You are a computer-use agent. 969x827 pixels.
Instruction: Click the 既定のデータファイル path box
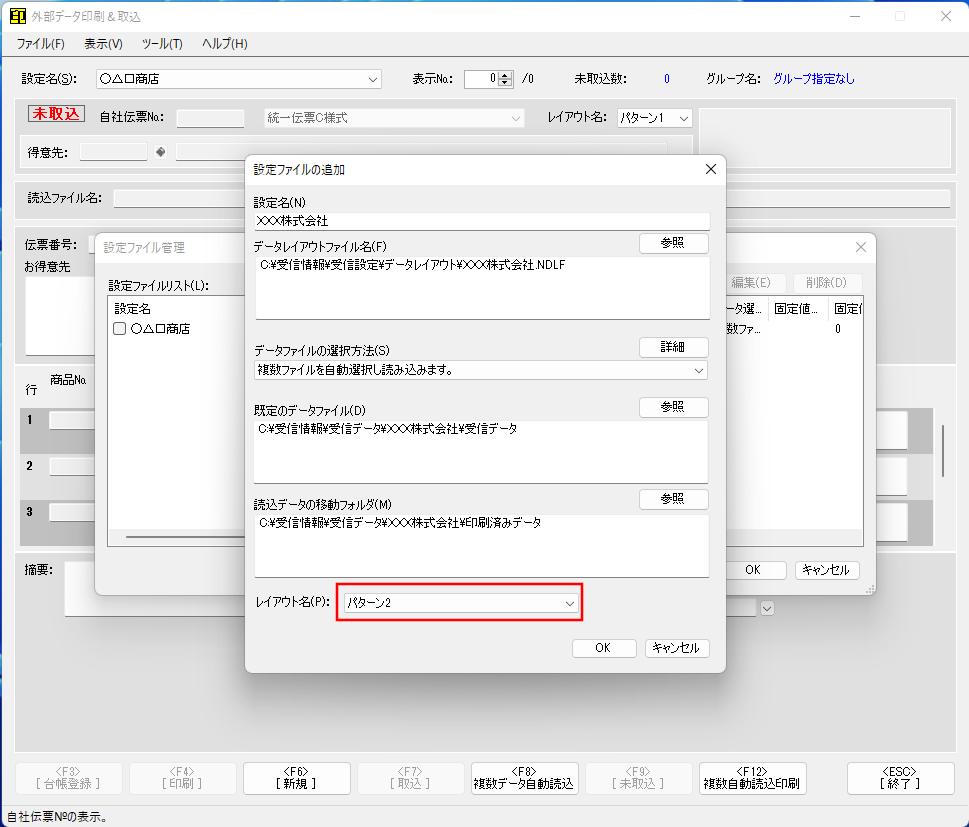point(481,452)
